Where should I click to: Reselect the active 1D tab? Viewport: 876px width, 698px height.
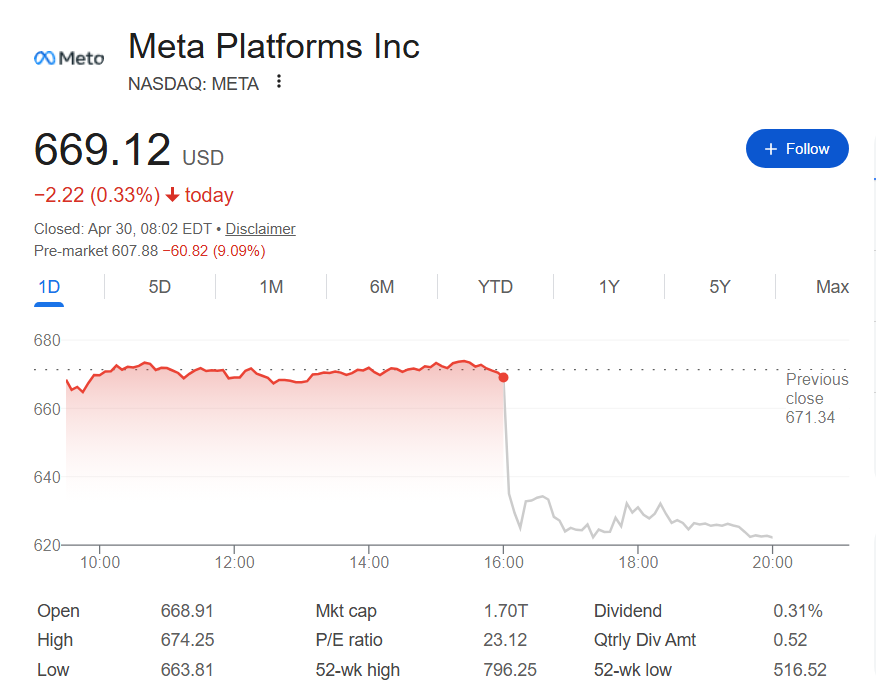click(x=49, y=287)
